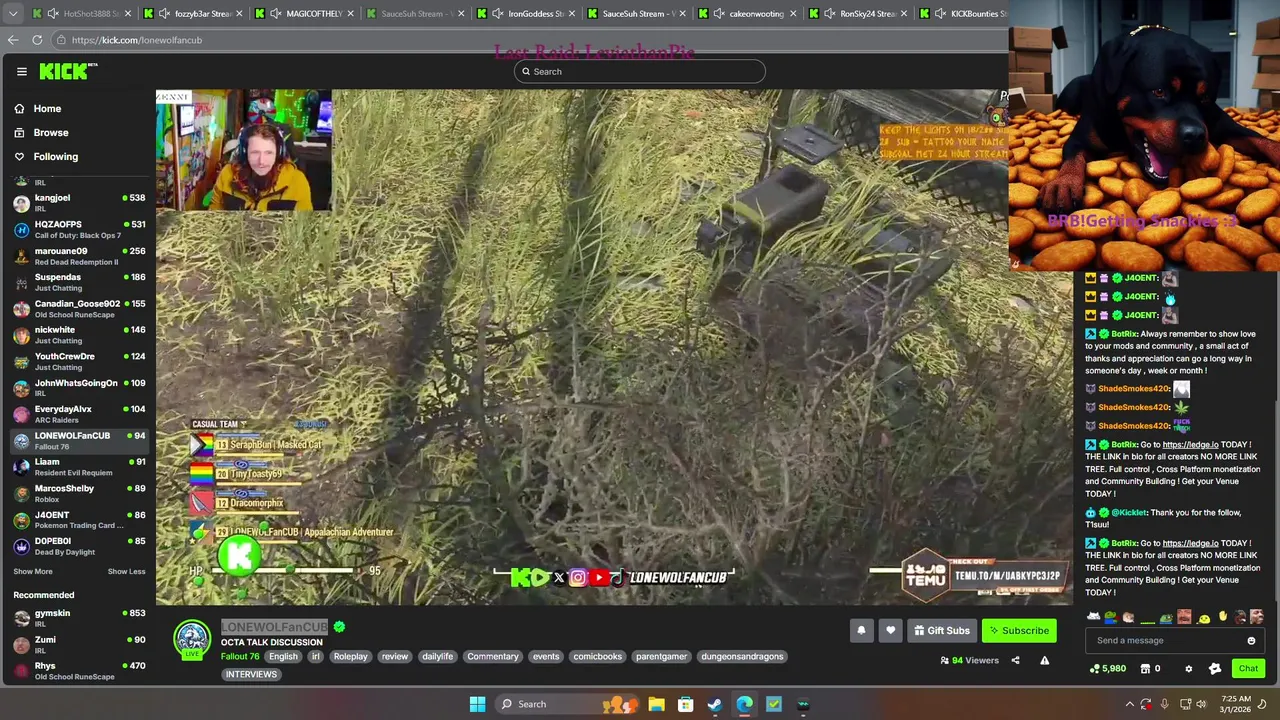The height and width of the screenshot is (720, 1280).
Task: Insert the waving hand emote
Action: pos(1222,617)
